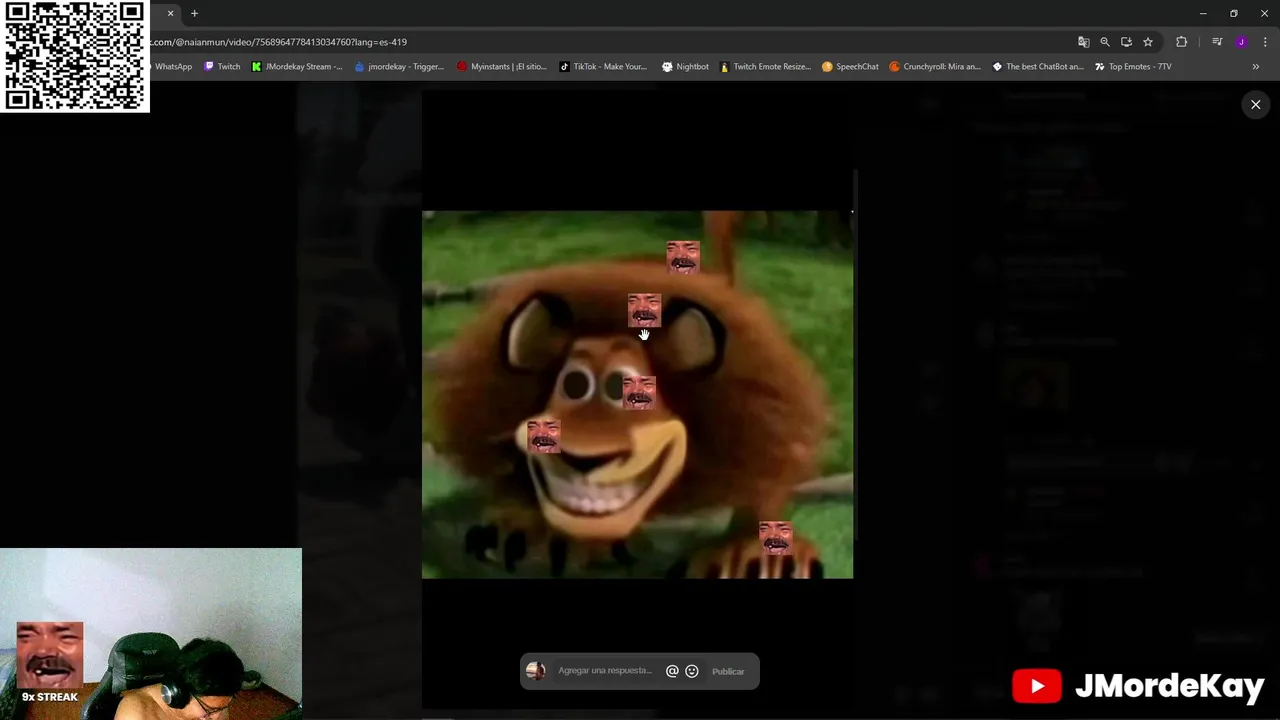Close the current browser tab
Viewport: 1280px width, 720px height.
coord(170,14)
